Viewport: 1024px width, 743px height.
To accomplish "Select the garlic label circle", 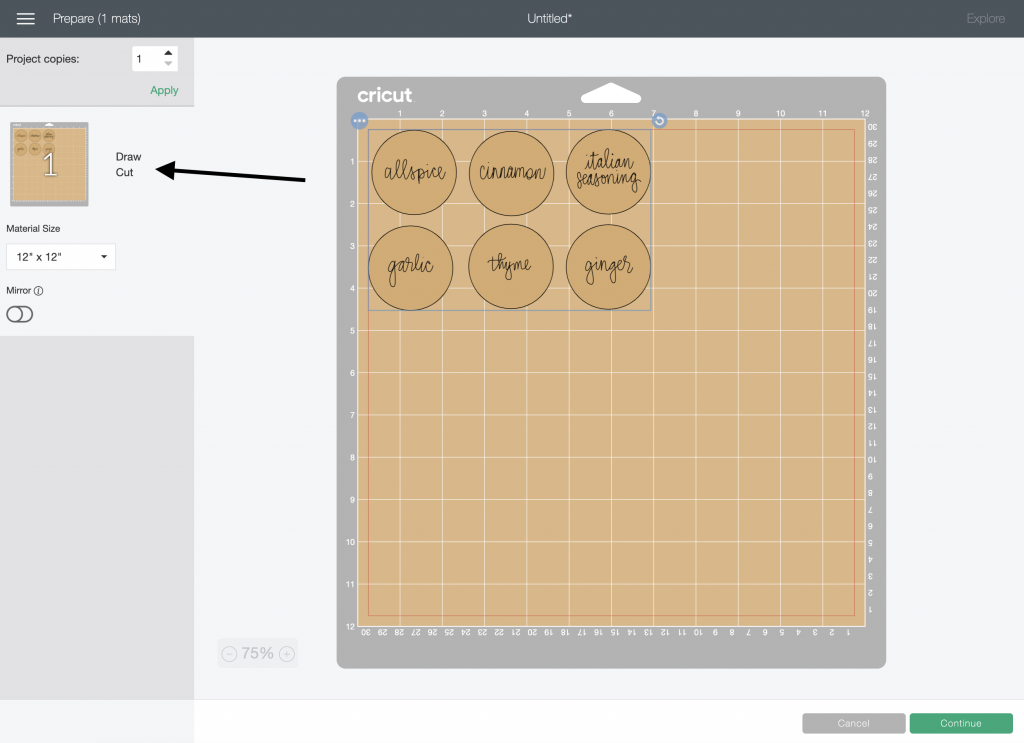I will tap(411, 268).
